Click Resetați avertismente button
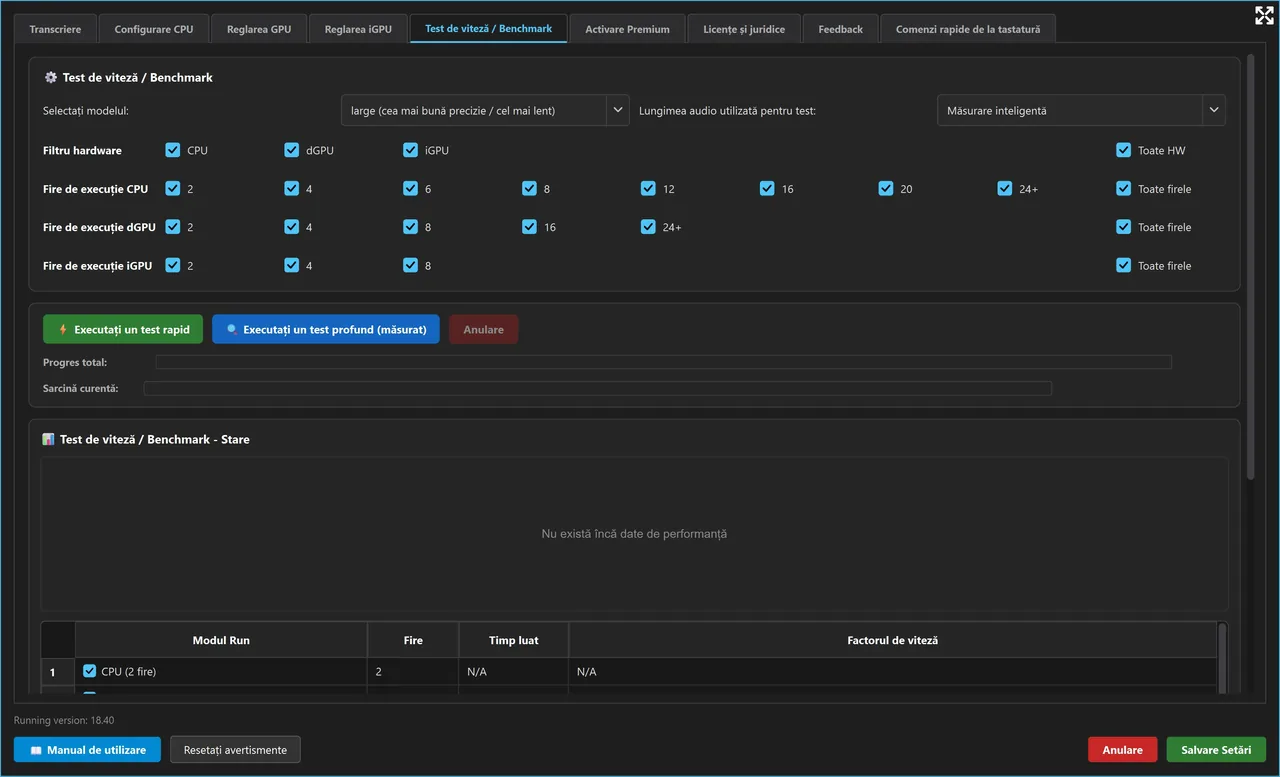The image size is (1280, 777). point(235,750)
